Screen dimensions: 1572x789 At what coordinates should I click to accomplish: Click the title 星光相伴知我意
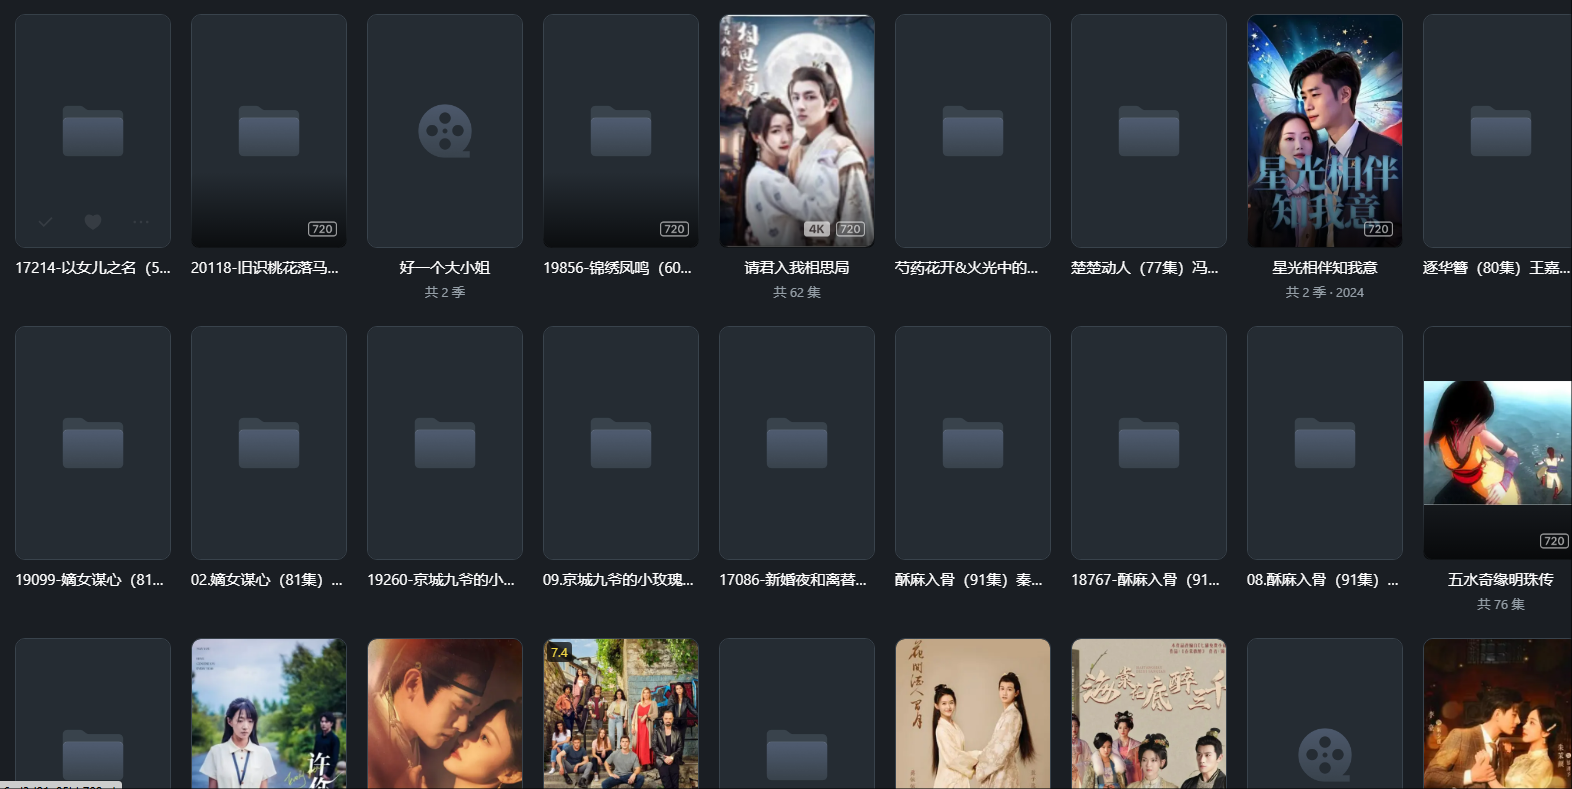pos(1325,268)
